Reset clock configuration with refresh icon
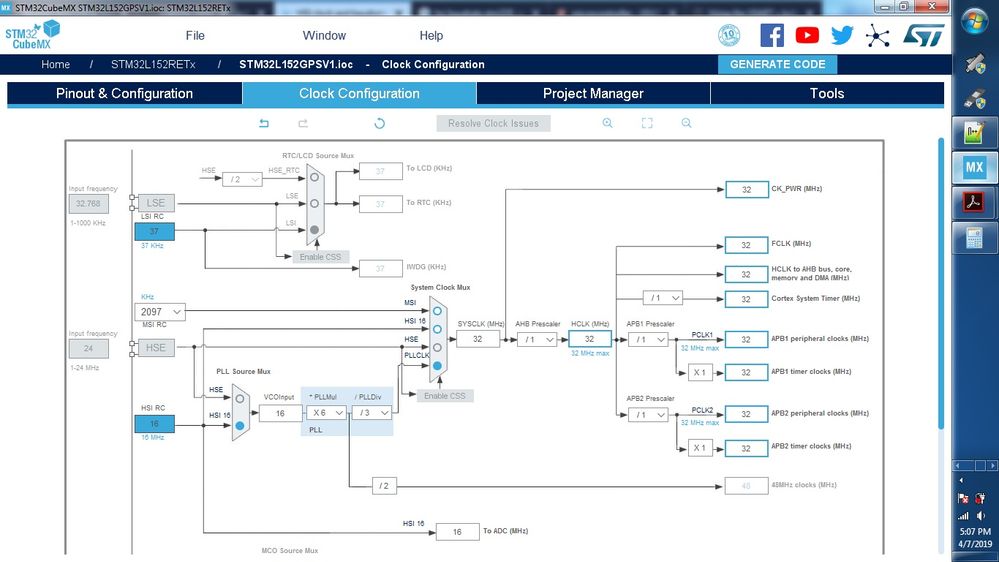Image resolution: width=999 pixels, height=562 pixels. [x=379, y=123]
